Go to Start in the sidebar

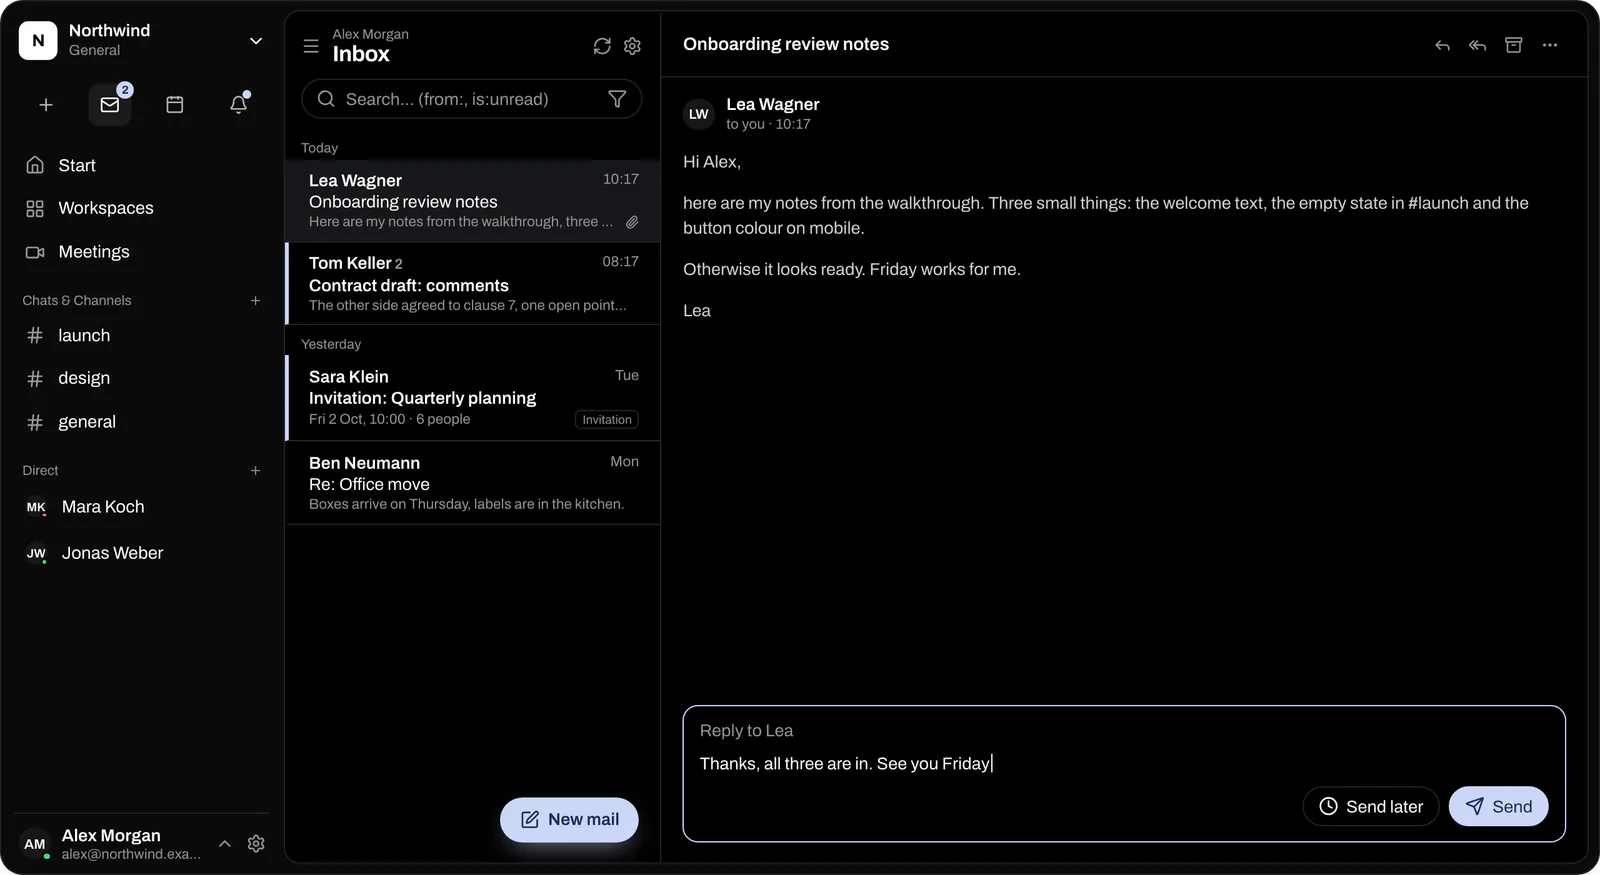click(142, 165)
